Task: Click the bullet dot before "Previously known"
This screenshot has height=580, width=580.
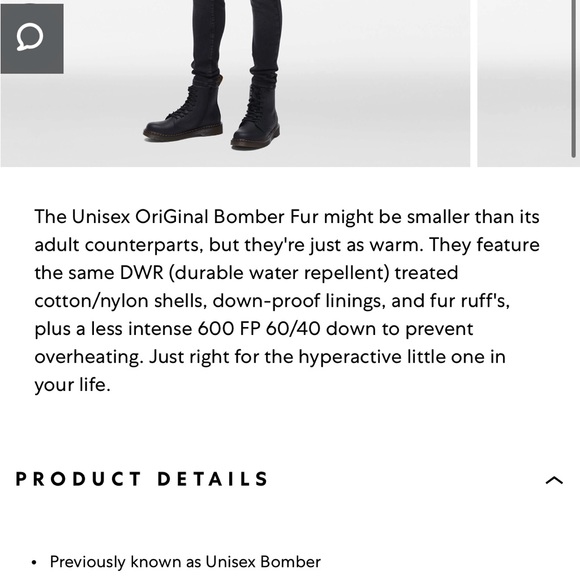Action: 34,563
